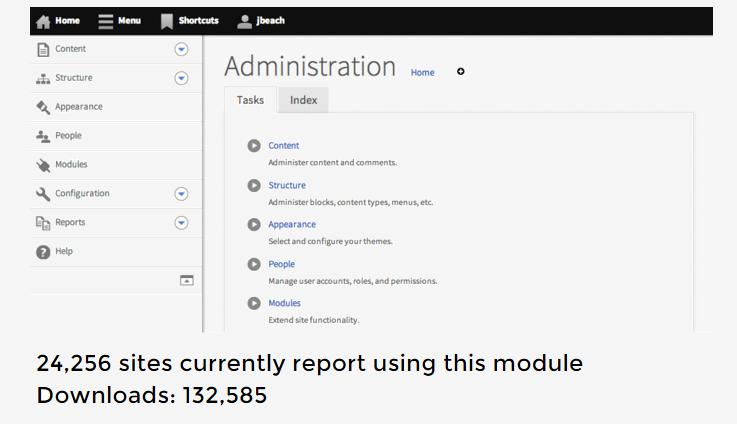
Task: Click the add shortcut plus icon
Action: (461, 71)
